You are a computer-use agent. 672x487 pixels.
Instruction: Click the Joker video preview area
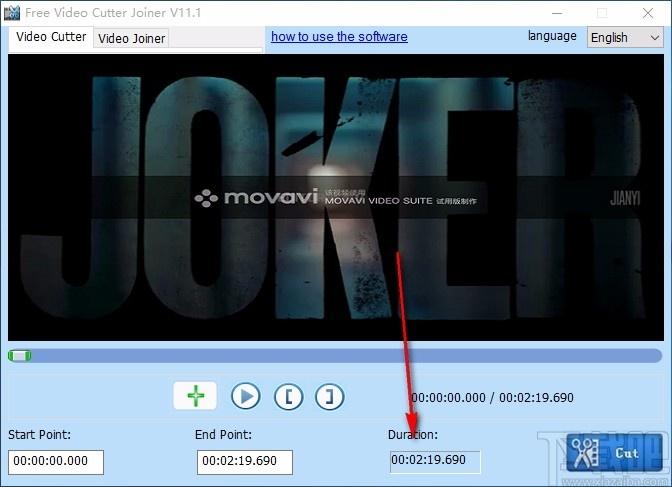pos(336,197)
